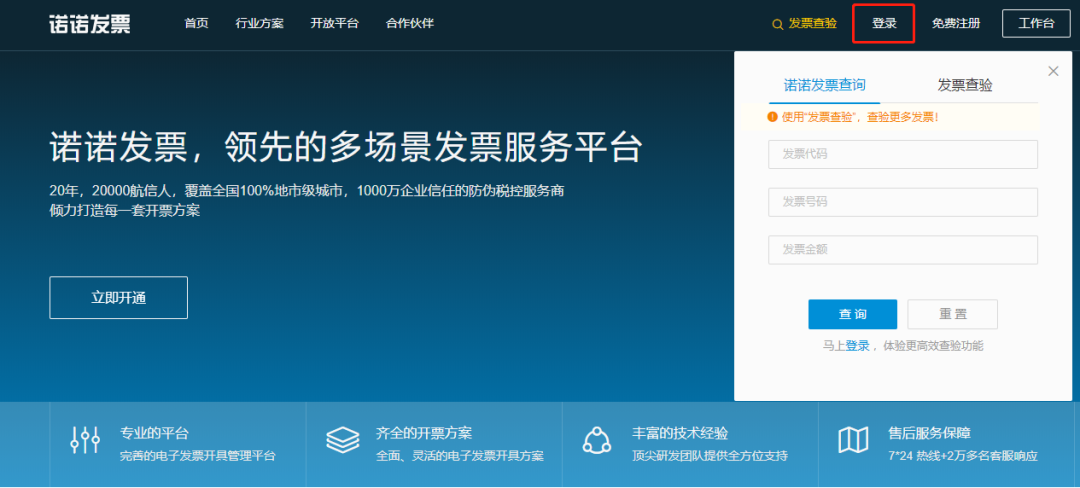1080x488 pixels.
Task: Click the 倾力打造每一套开票方案 subtitle line
Action: [125, 211]
